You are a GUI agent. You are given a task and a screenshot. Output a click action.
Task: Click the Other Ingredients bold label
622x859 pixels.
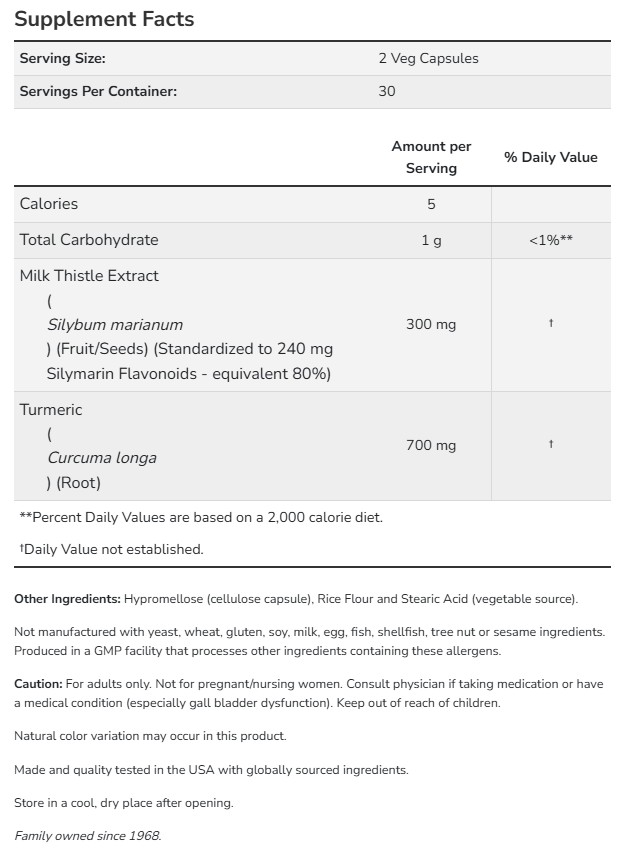[x=67, y=599]
